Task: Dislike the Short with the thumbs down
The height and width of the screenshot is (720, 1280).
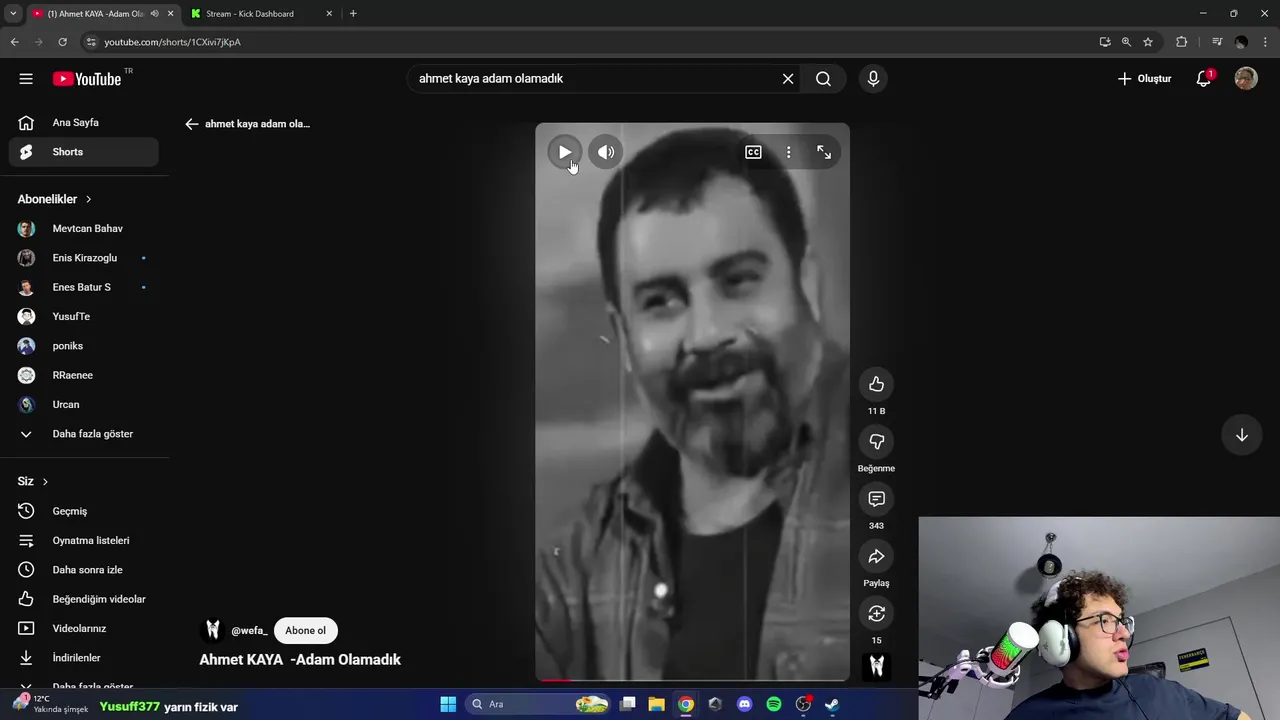Action: coord(876,441)
